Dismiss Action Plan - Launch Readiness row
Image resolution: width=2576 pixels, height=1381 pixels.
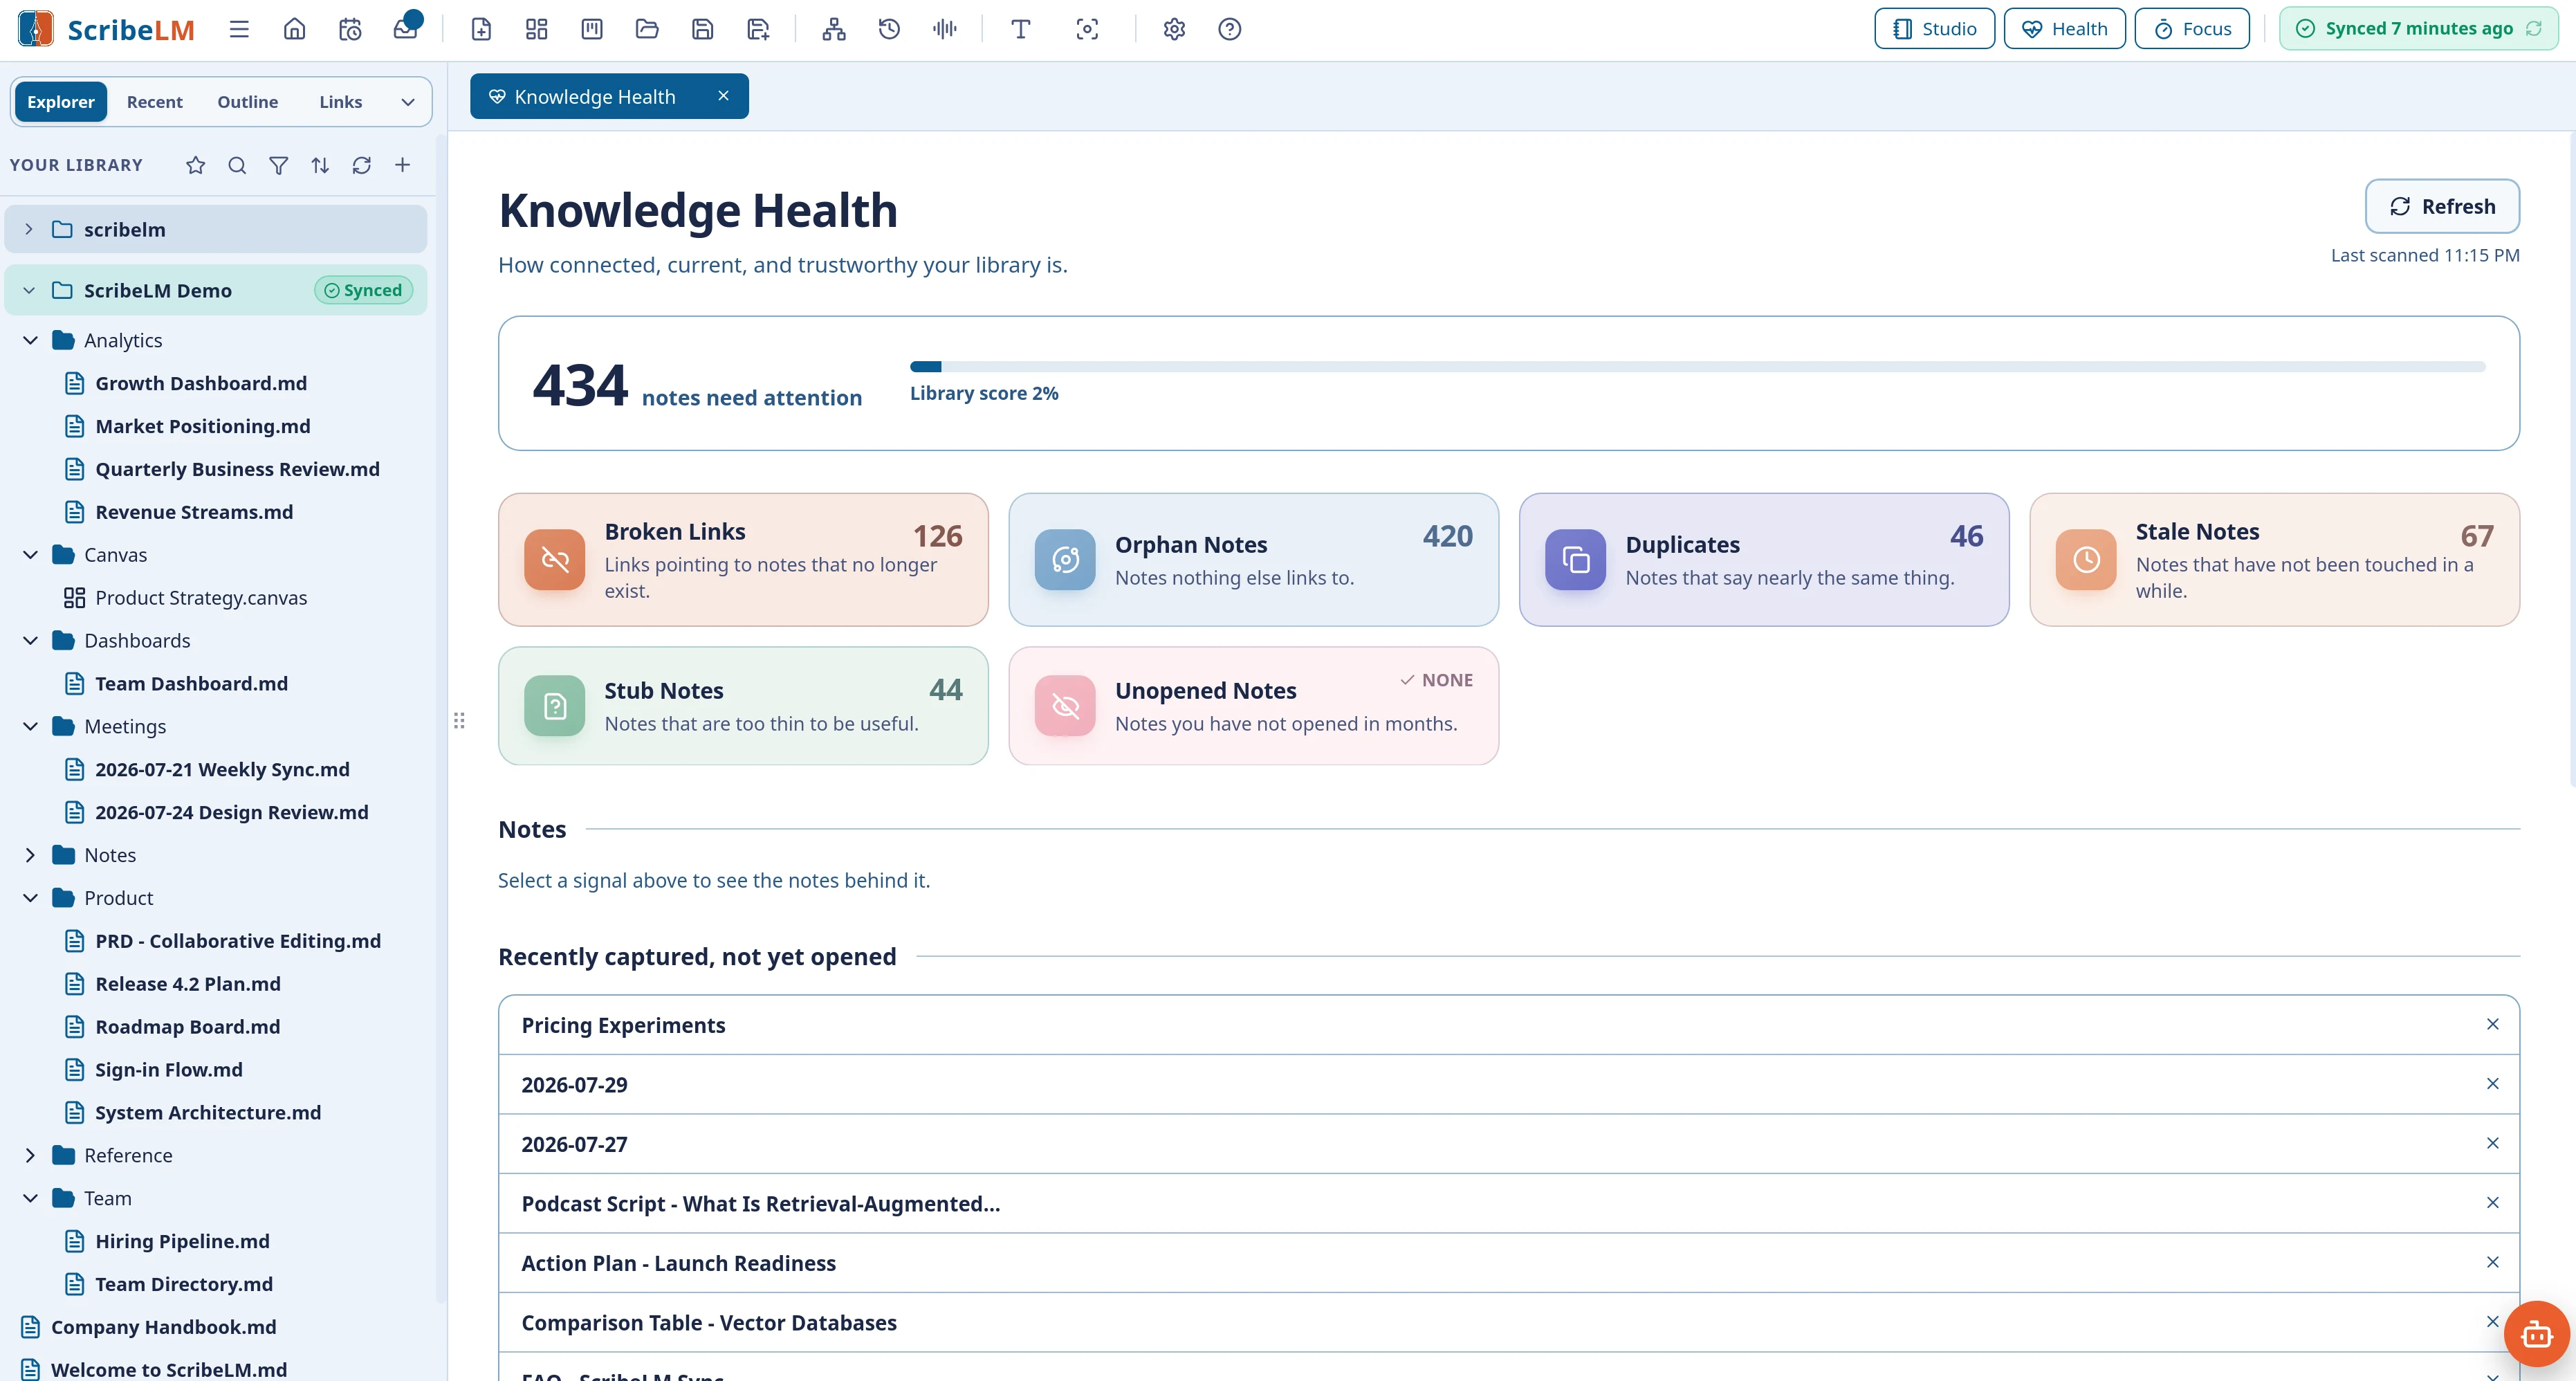coord(2493,1263)
